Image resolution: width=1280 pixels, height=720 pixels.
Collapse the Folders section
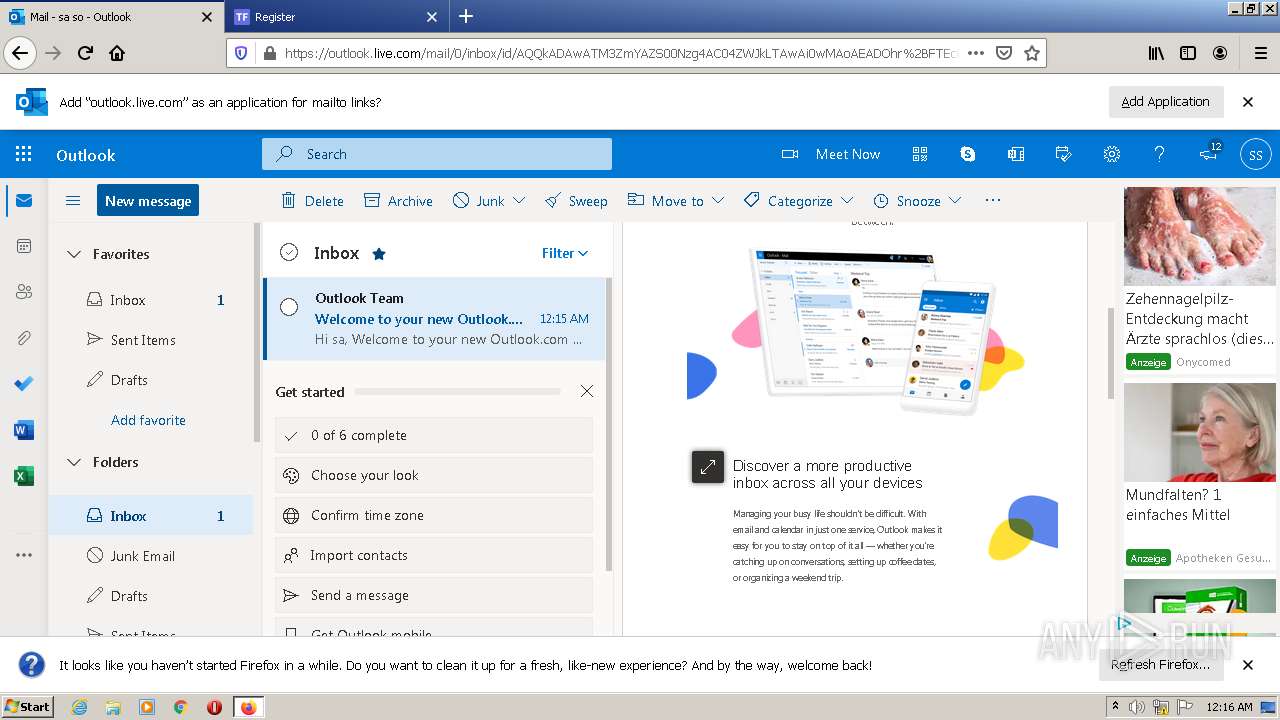[73, 462]
